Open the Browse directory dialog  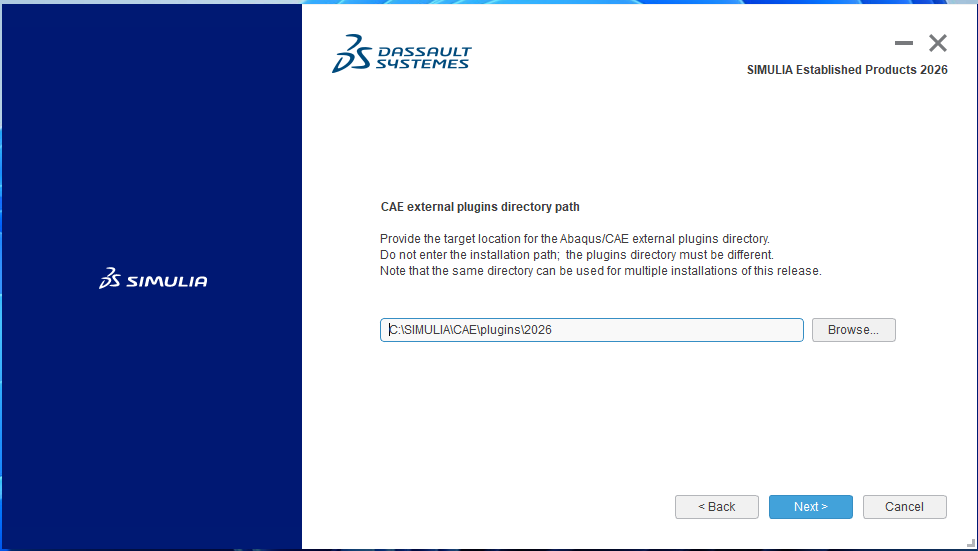coord(853,329)
